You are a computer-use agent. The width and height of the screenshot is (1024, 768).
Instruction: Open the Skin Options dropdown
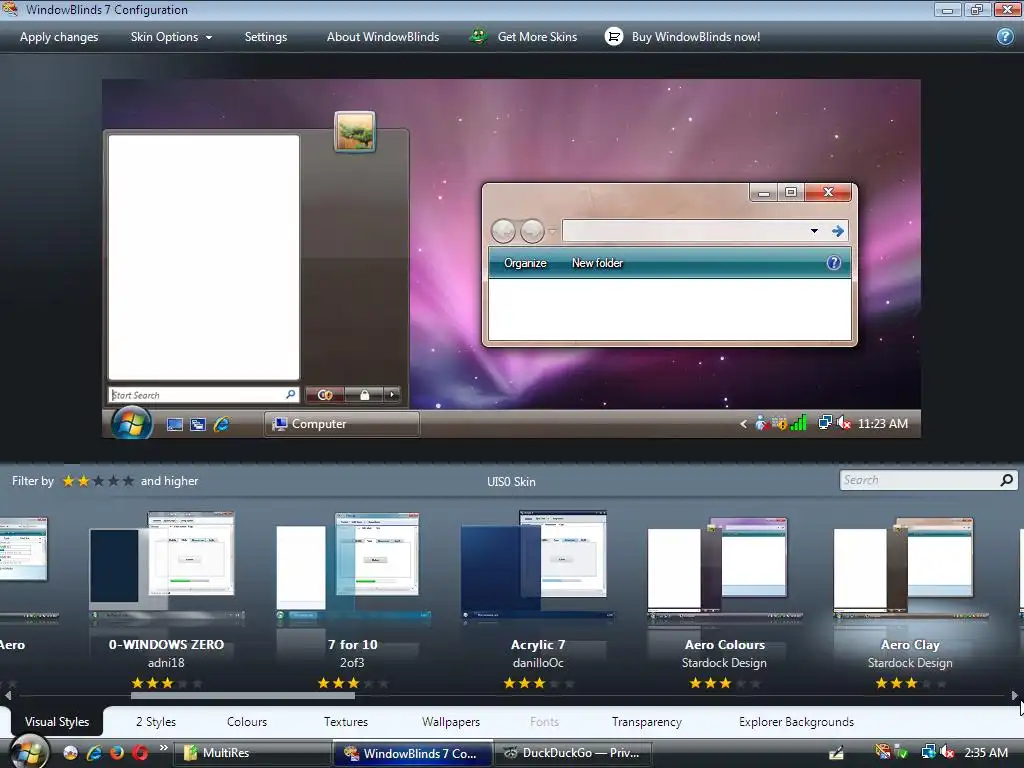(x=171, y=37)
